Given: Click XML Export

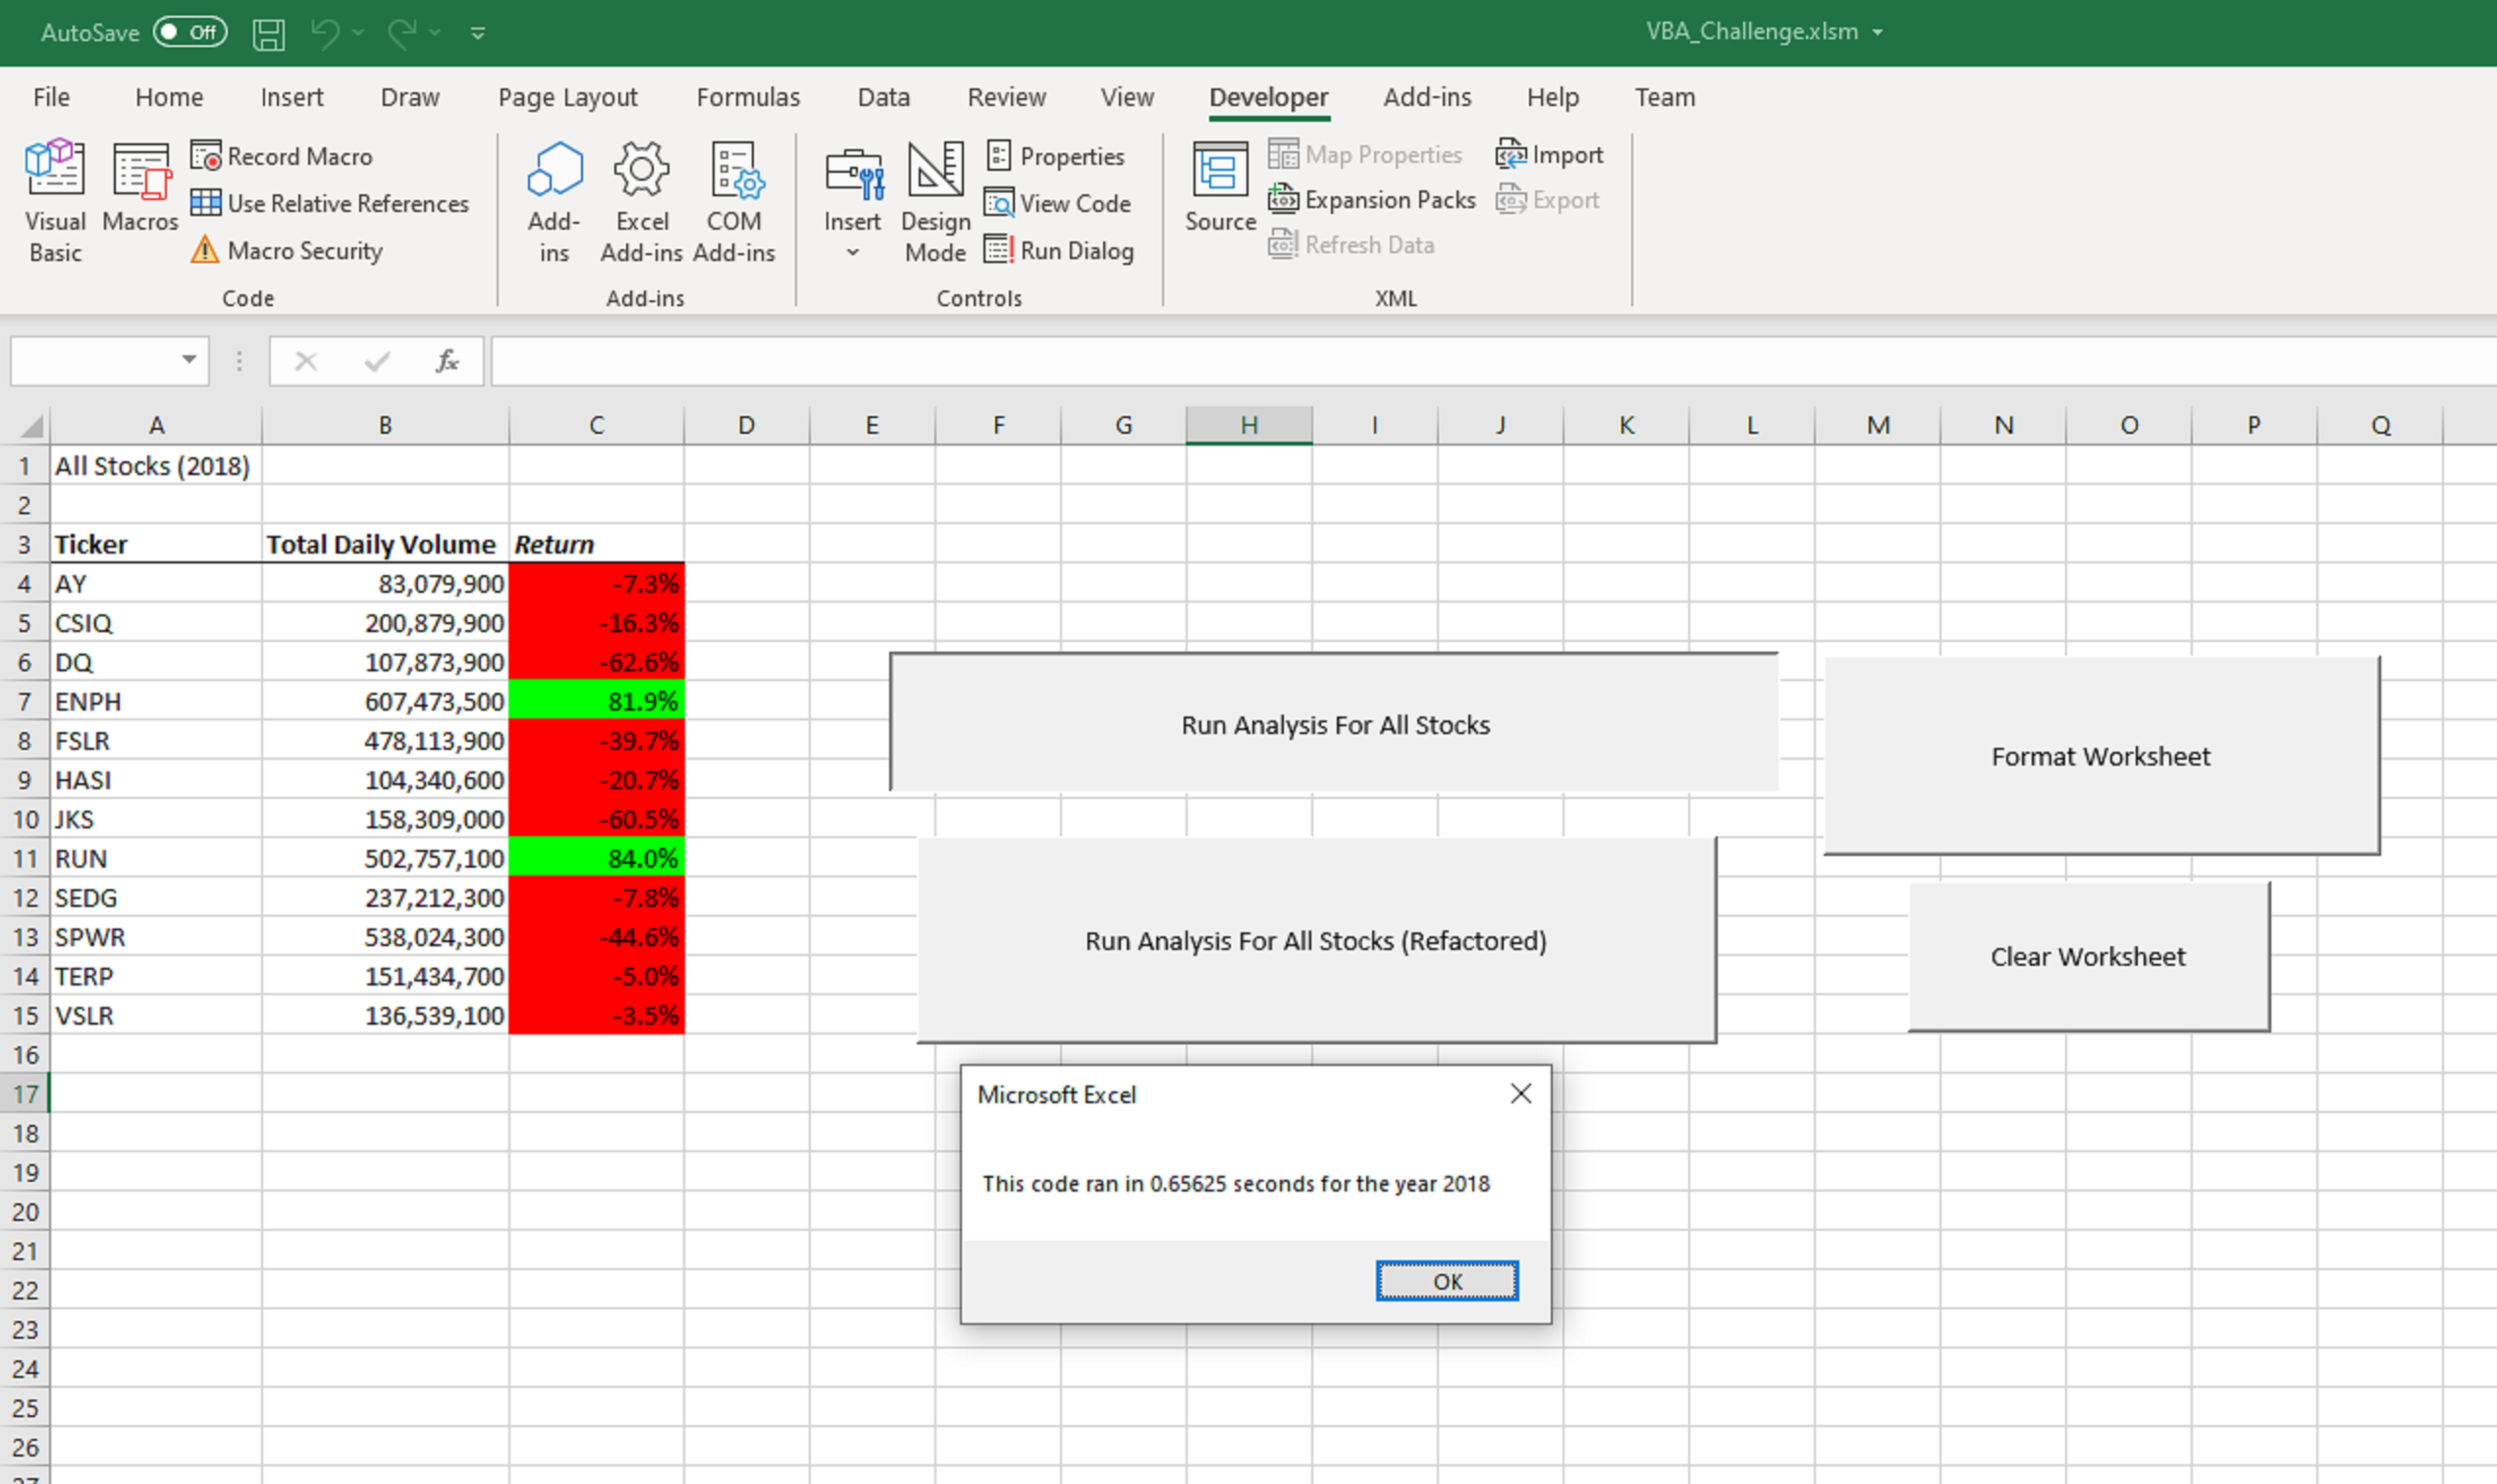Looking at the screenshot, I should coord(1547,200).
